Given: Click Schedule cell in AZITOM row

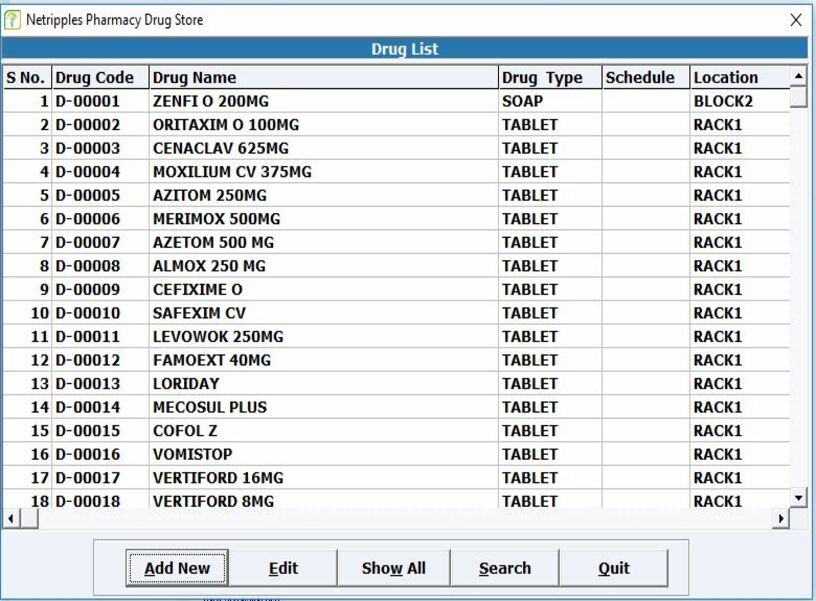Looking at the screenshot, I should (646, 195).
